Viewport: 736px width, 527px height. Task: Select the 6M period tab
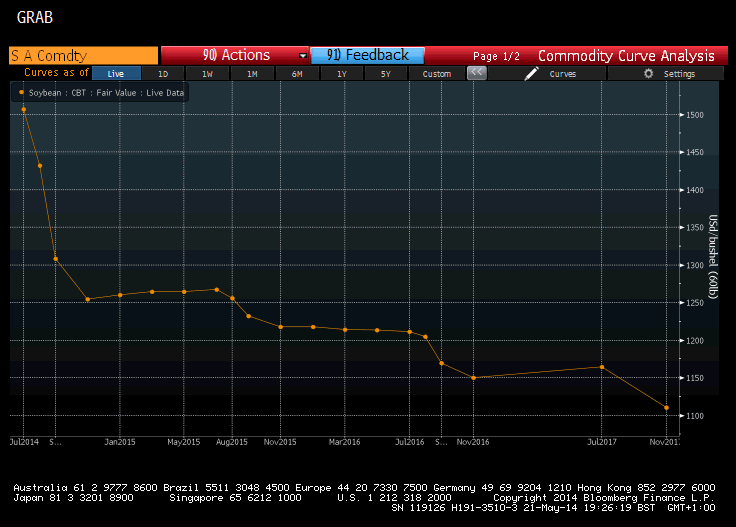(x=297, y=74)
